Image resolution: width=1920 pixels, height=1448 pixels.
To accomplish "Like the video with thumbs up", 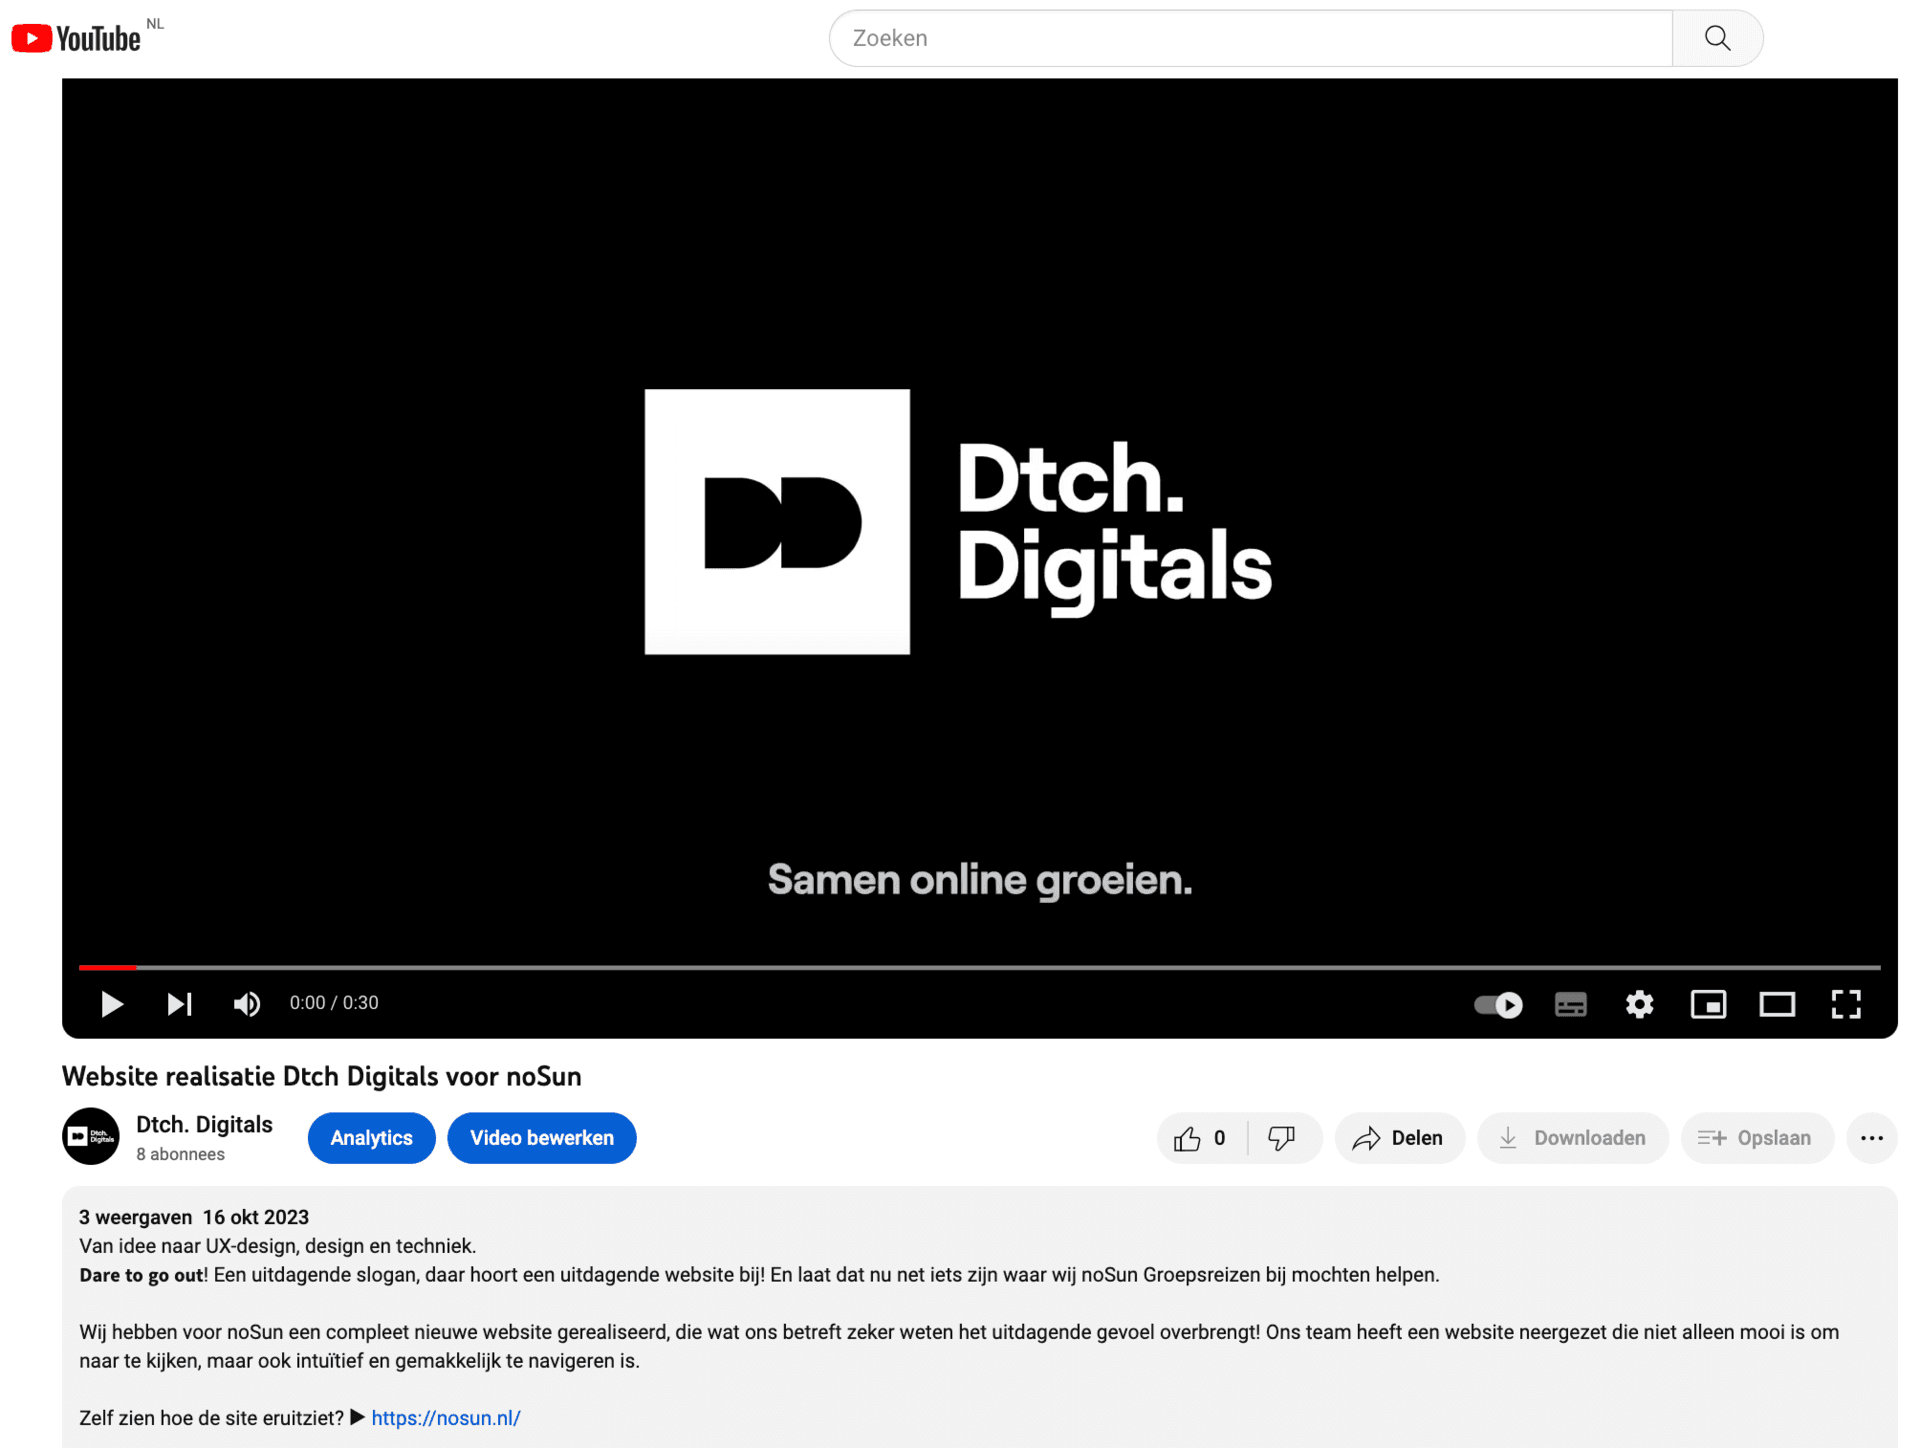I will click(1202, 1138).
